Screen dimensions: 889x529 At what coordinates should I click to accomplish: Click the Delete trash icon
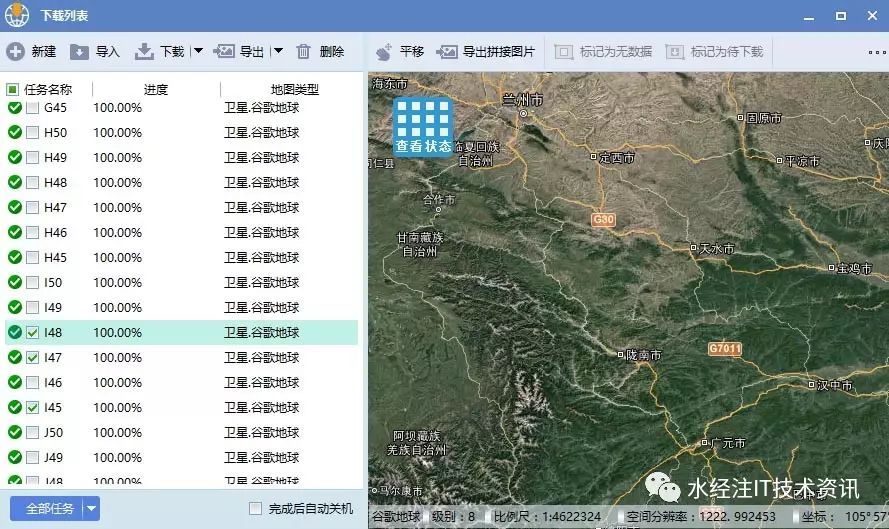pyautogui.click(x=303, y=52)
